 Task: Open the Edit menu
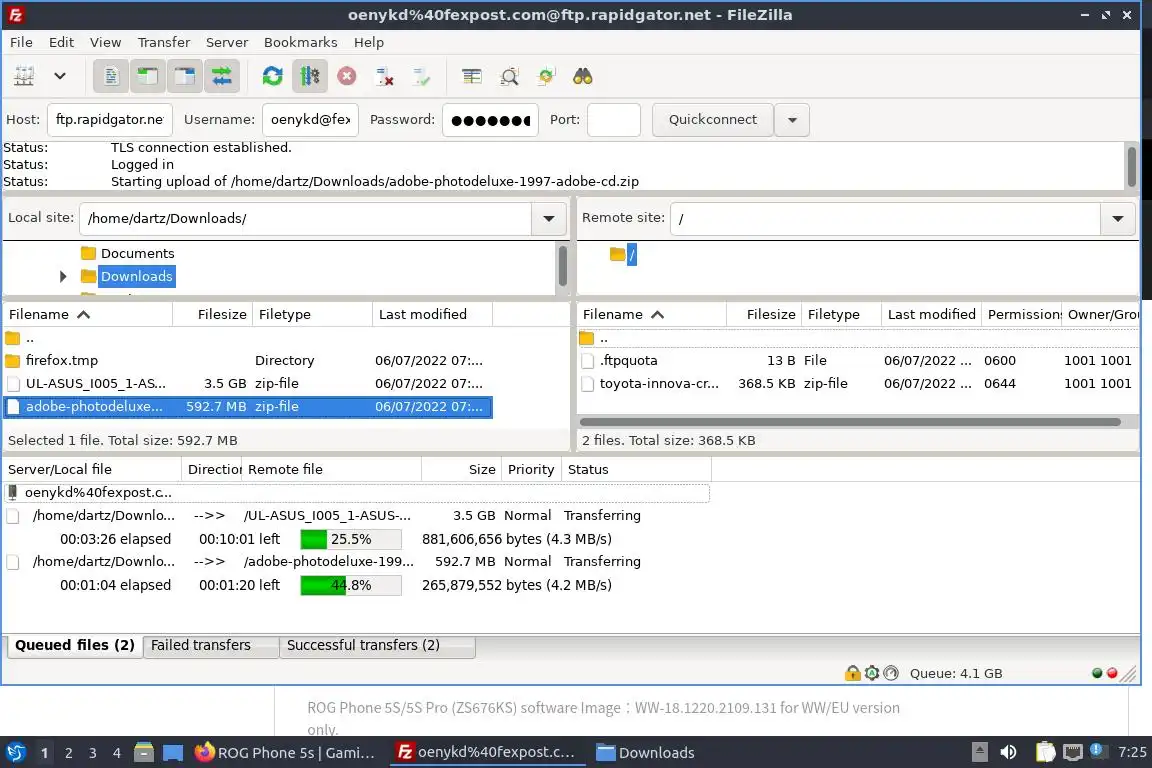pos(61,43)
